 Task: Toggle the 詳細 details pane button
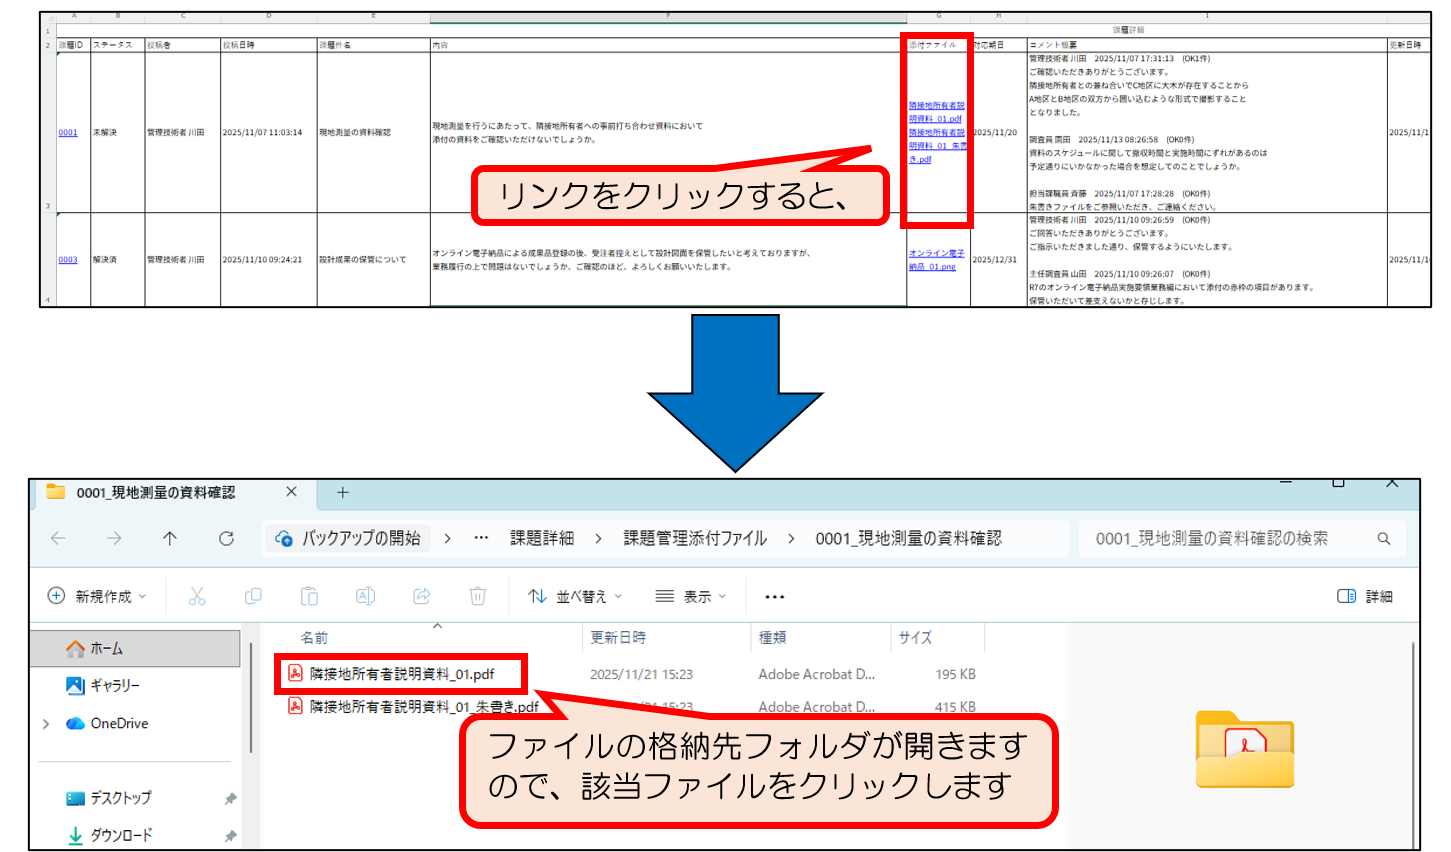pyautogui.click(x=1365, y=596)
